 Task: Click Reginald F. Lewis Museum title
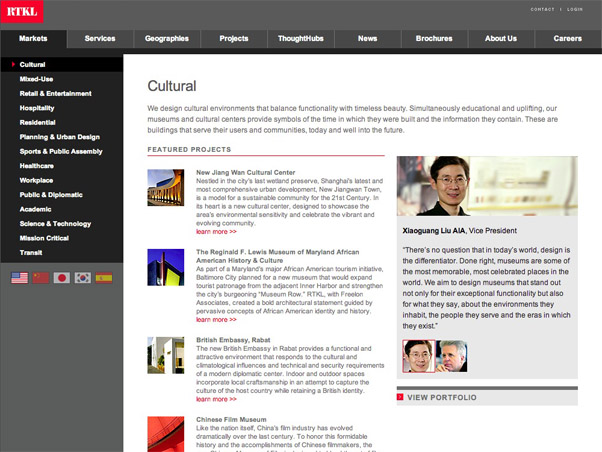278,256
